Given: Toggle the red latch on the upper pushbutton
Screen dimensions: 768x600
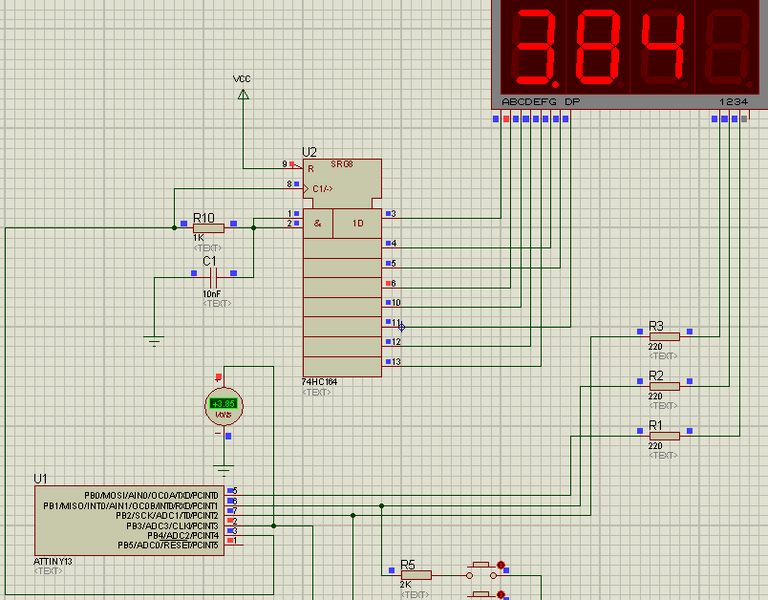Looking at the screenshot, I should pyautogui.click(x=501, y=565).
